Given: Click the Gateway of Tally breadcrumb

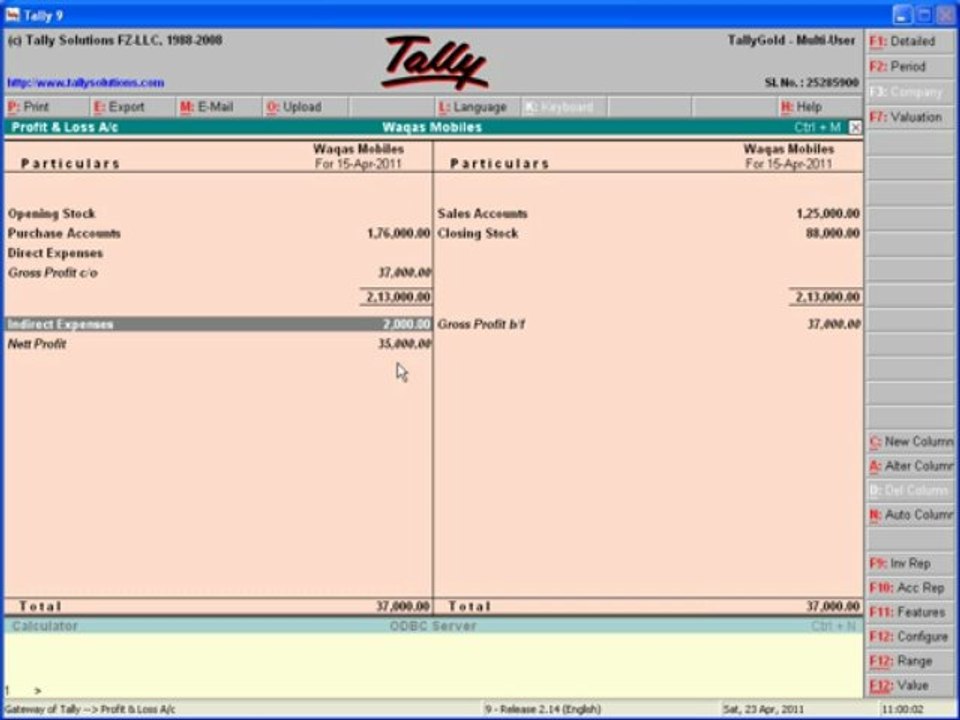Looking at the screenshot, I should point(90,710).
